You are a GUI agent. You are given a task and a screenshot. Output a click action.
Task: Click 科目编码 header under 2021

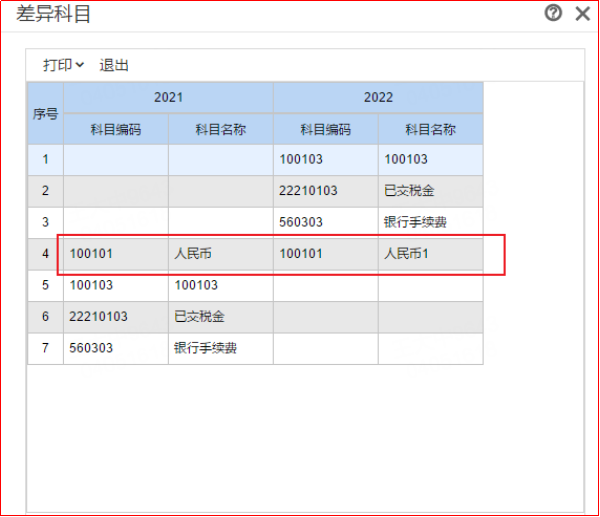(x=116, y=129)
